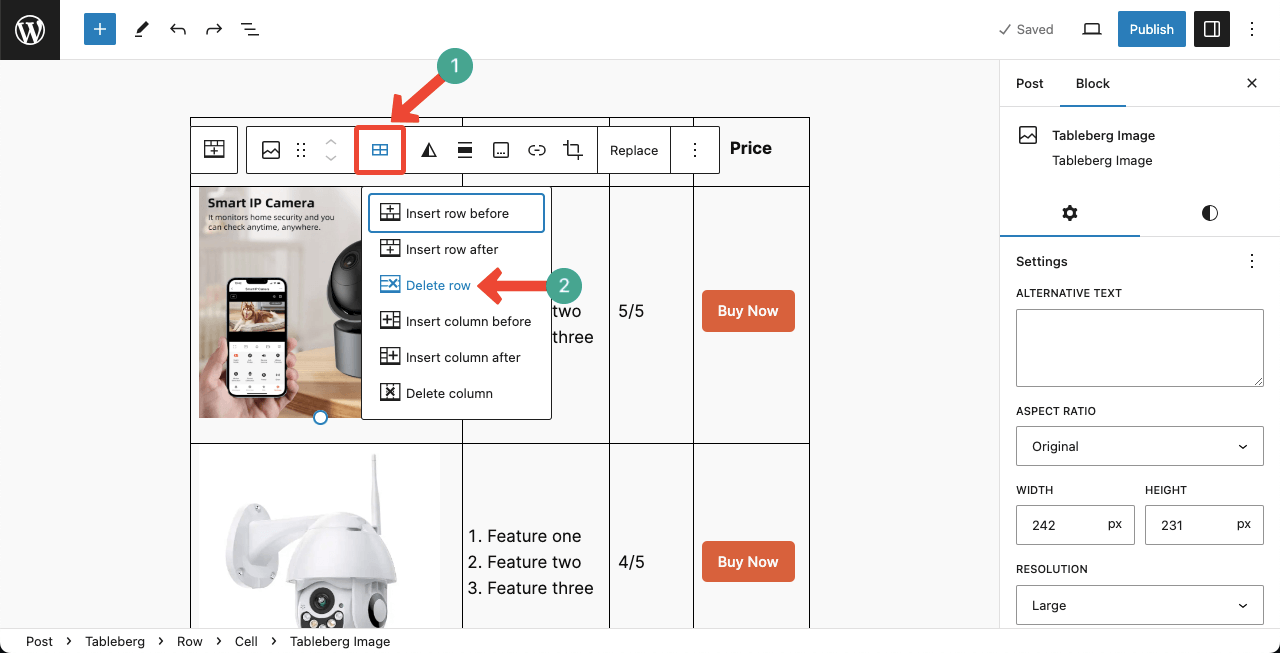Select Delete row from the table menu

[438, 285]
